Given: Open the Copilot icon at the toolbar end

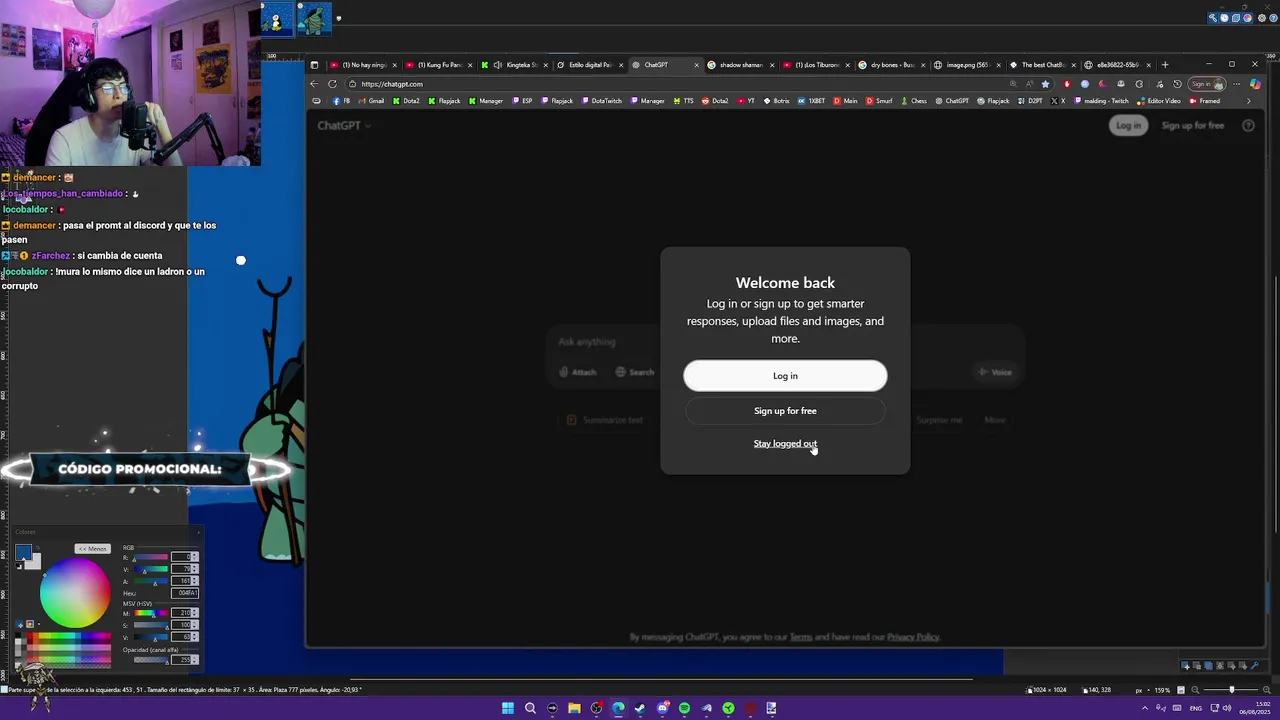Looking at the screenshot, I should 1255,84.
